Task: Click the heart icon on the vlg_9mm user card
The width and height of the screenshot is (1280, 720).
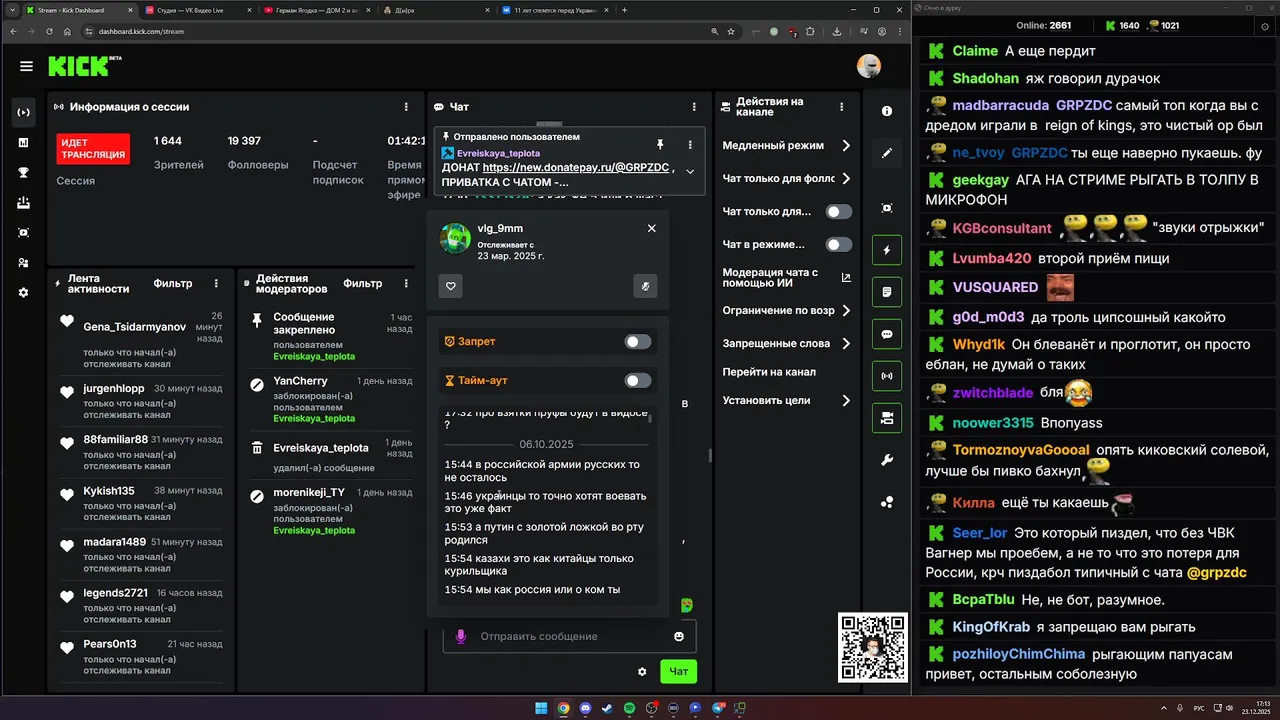Action: (451, 287)
